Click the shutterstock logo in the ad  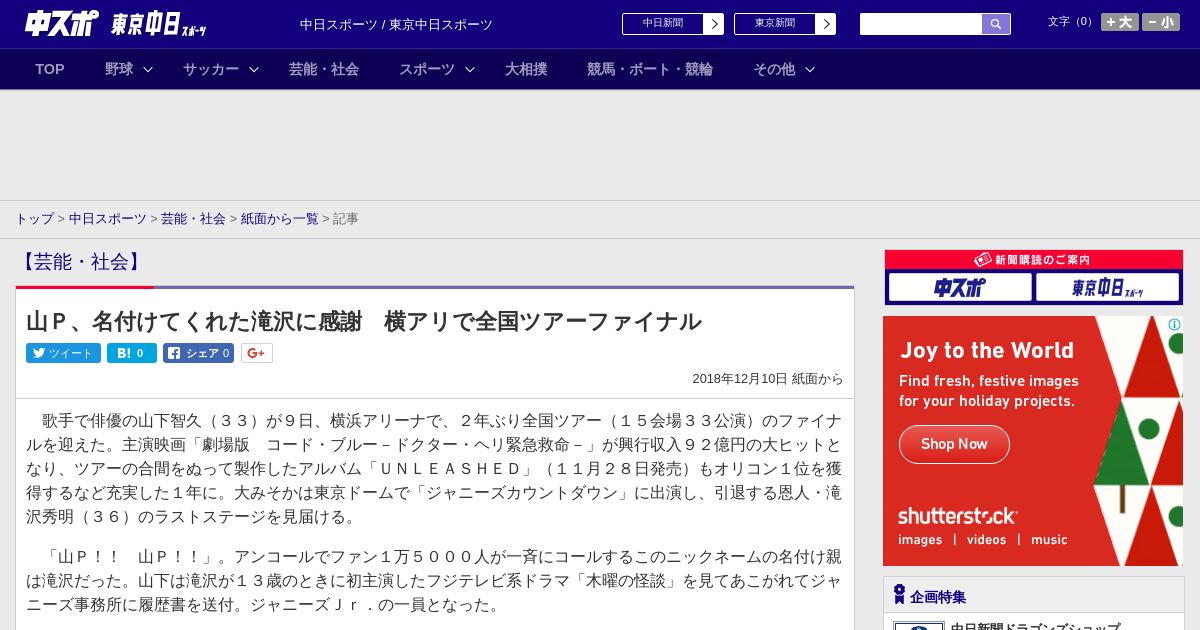tap(957, 516)
